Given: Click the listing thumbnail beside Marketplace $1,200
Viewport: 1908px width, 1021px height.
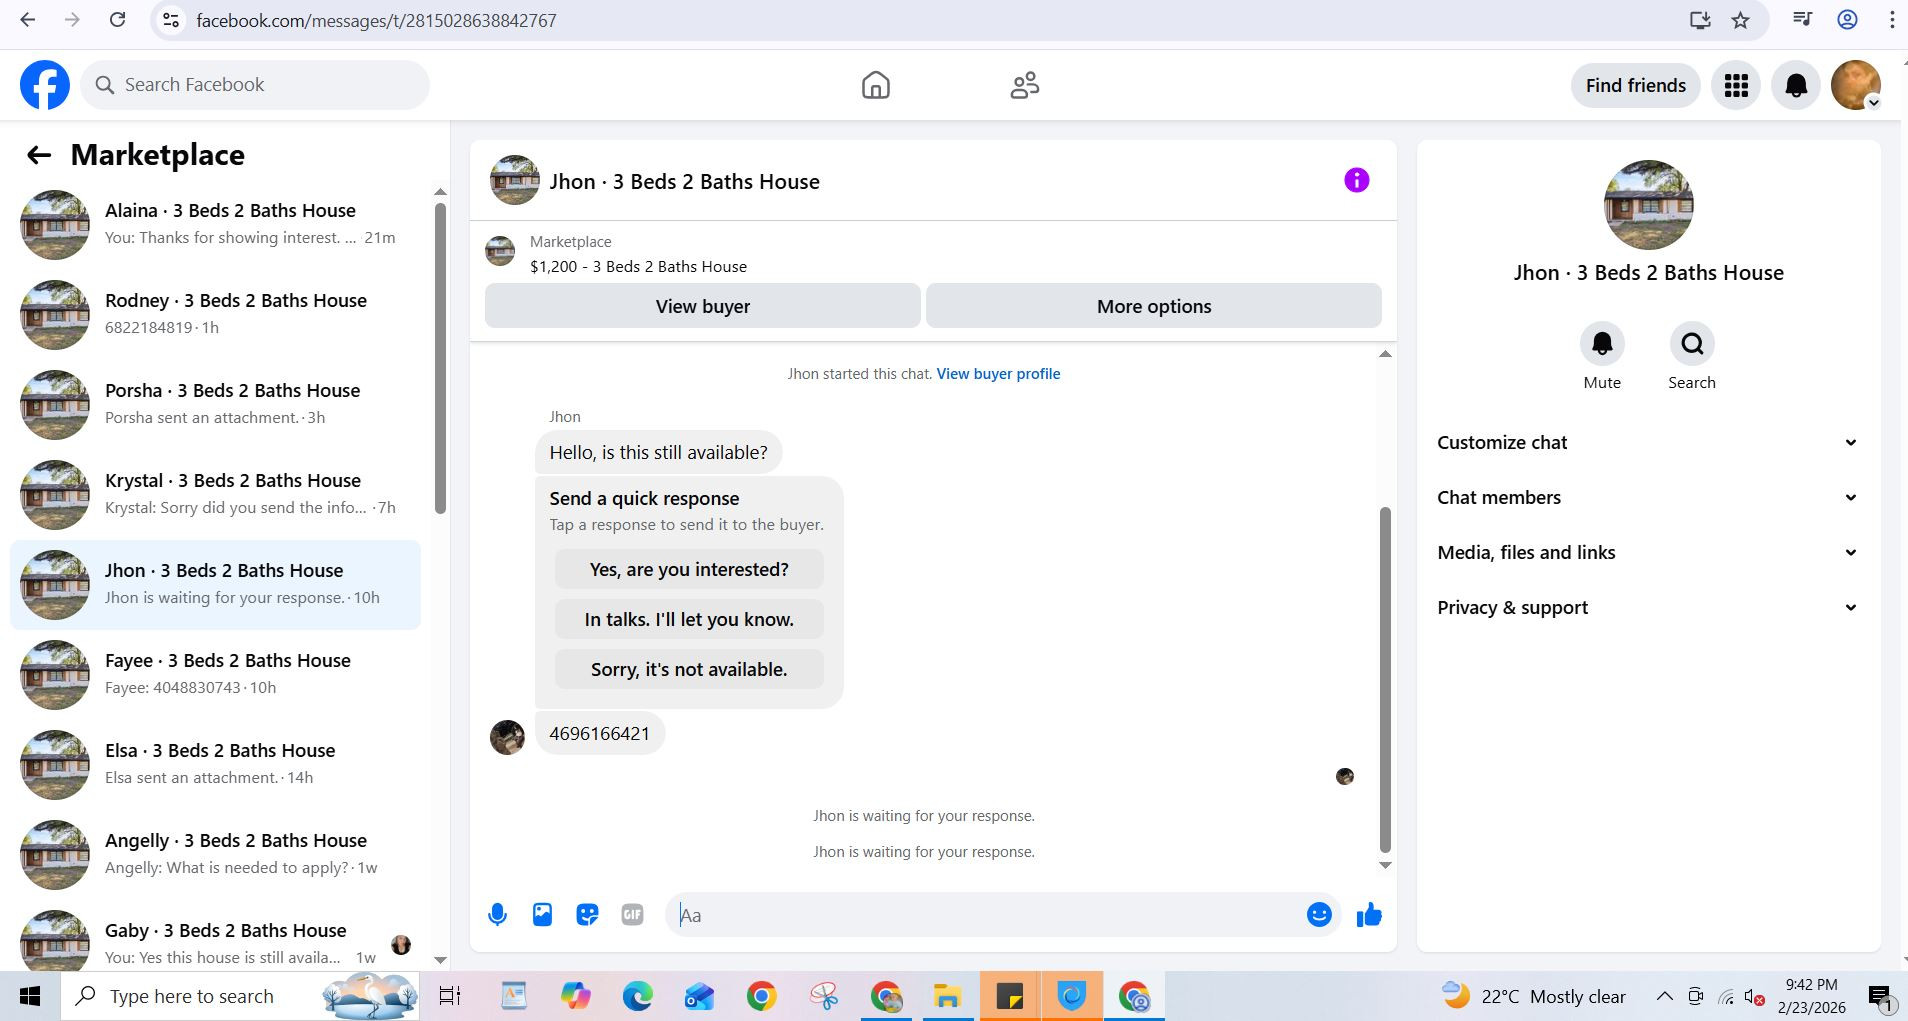Looking at the screenshot, I should point(500,251).
